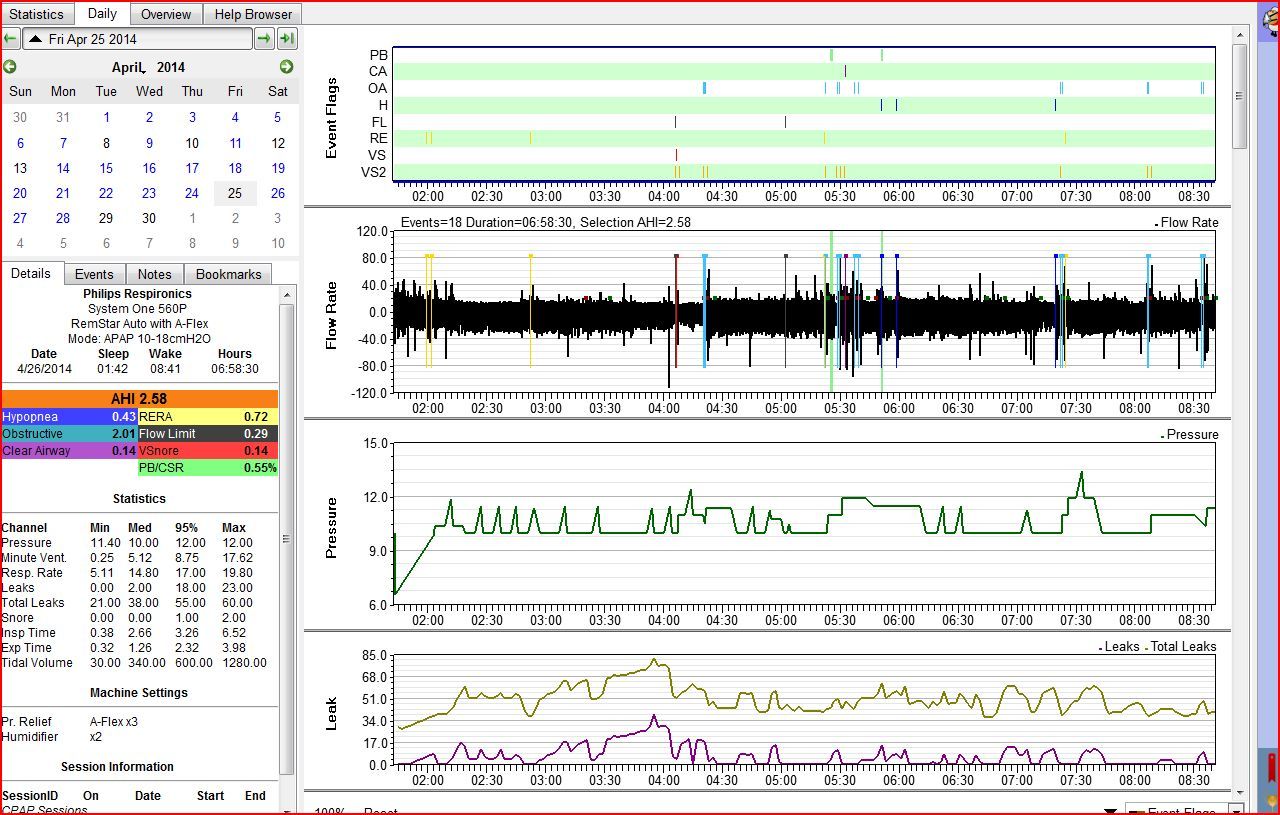Click the PB/CSR green index row
1280x815 pixels.
pyautogui.click(x=208, y=467)
